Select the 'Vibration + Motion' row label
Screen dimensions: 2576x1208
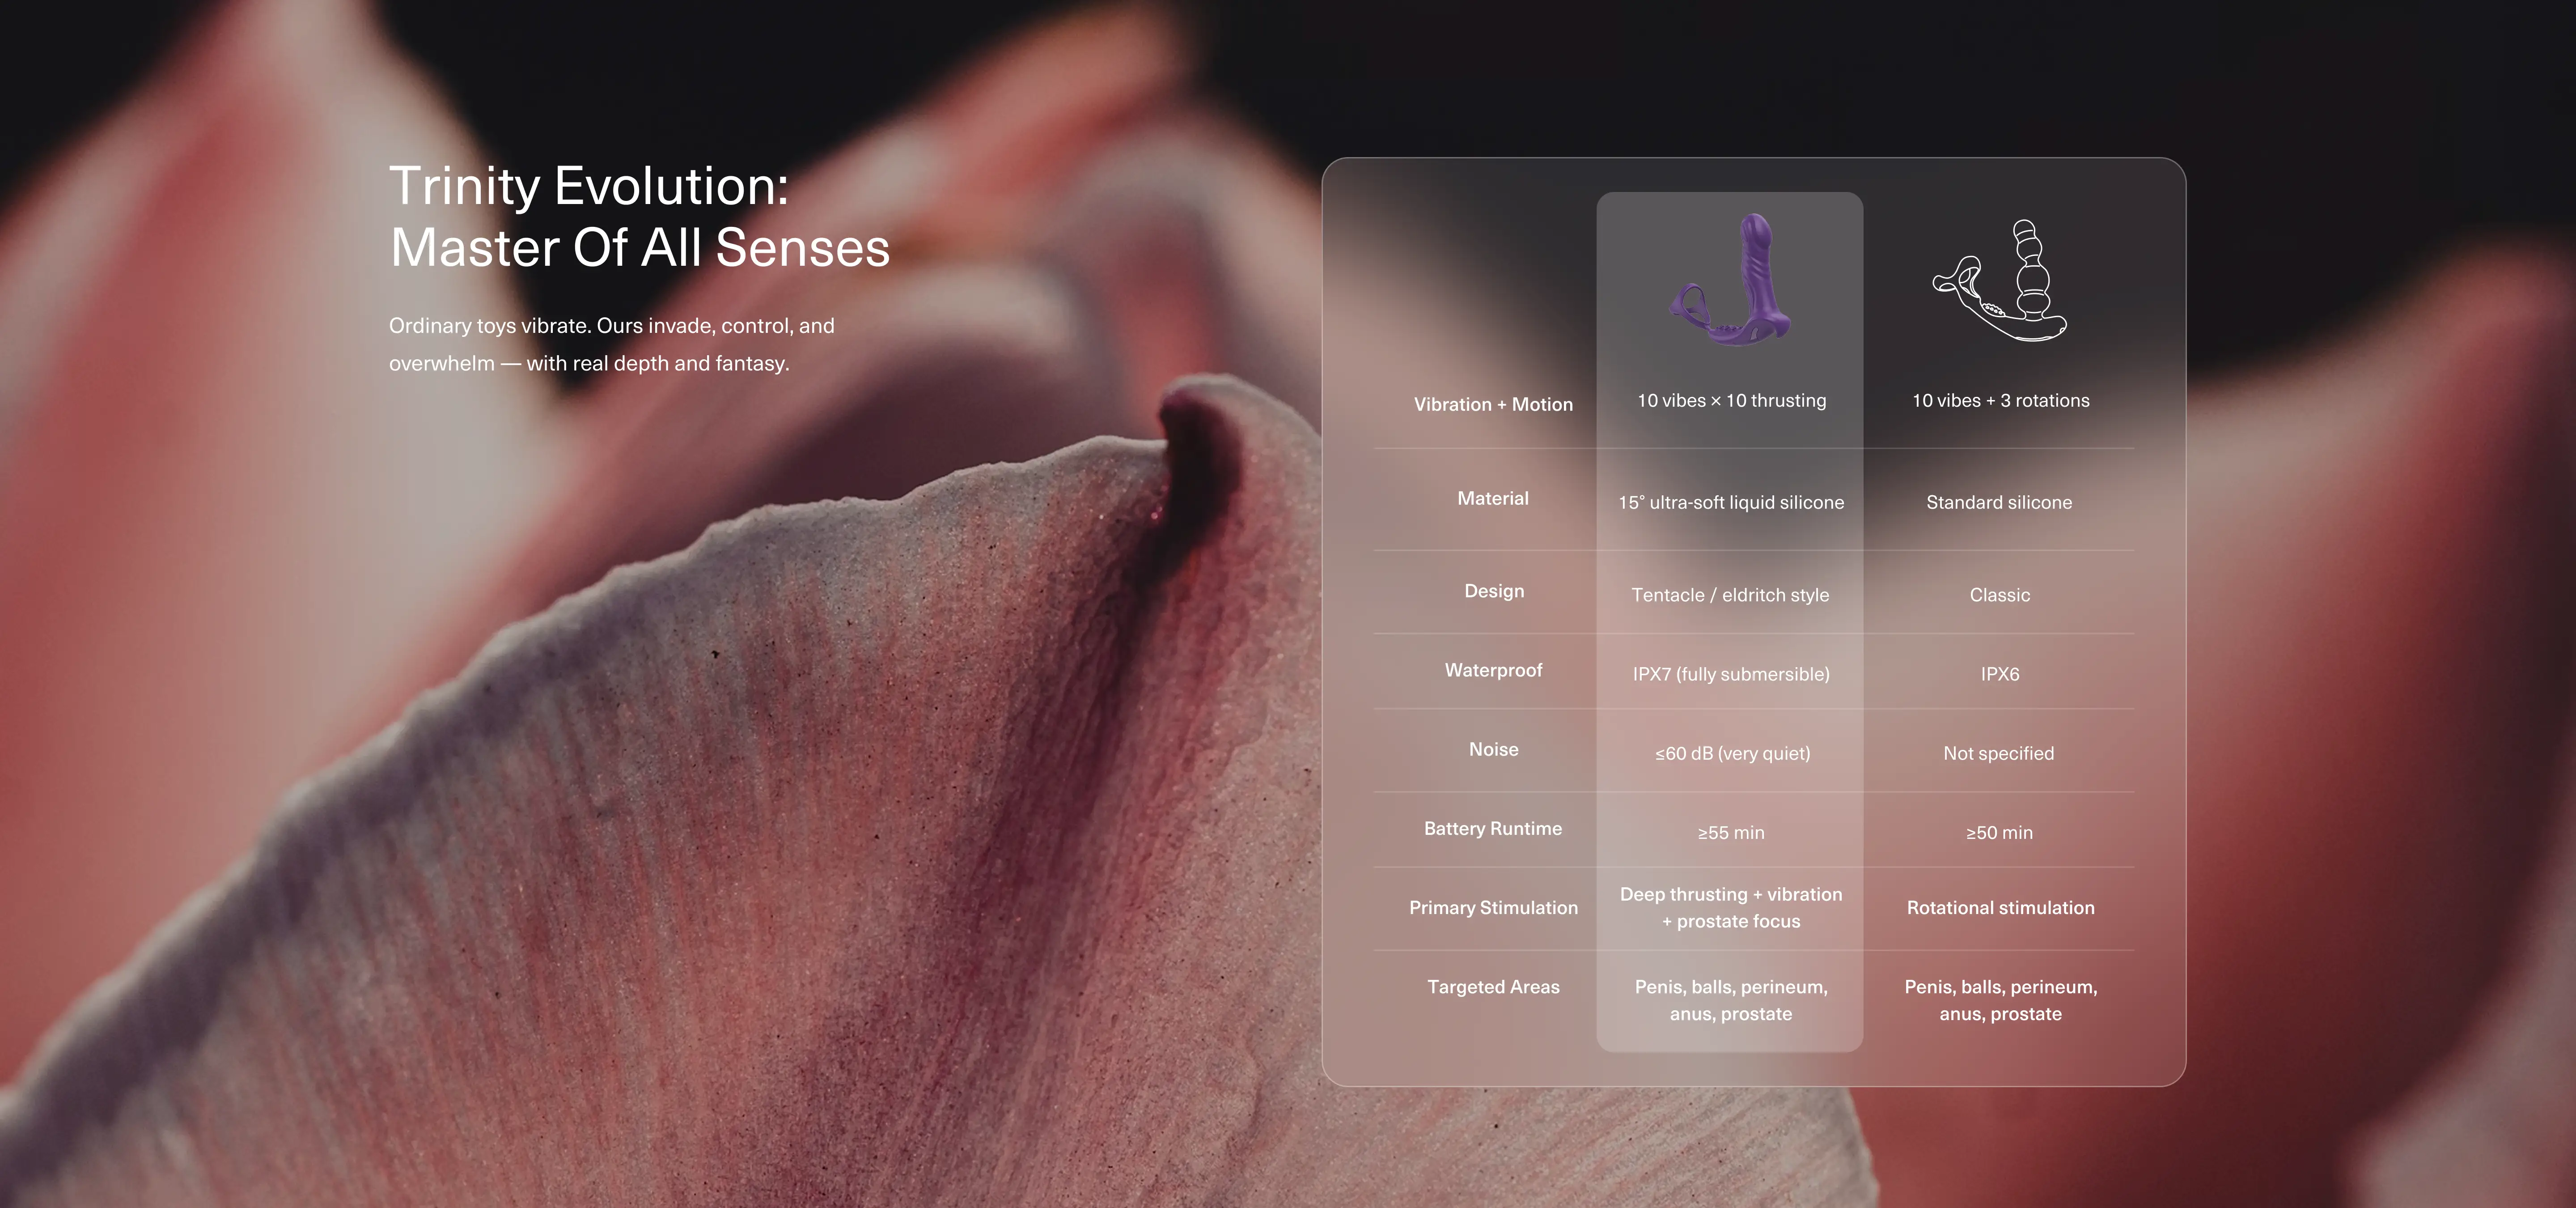(1493, 404)
